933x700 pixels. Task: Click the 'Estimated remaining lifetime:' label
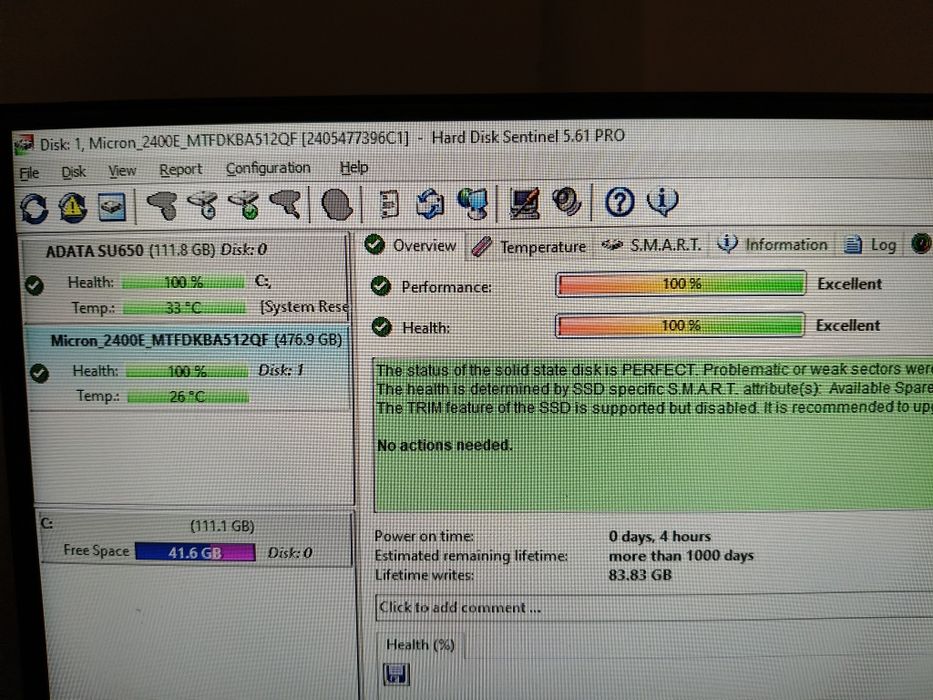click(471, 556)
